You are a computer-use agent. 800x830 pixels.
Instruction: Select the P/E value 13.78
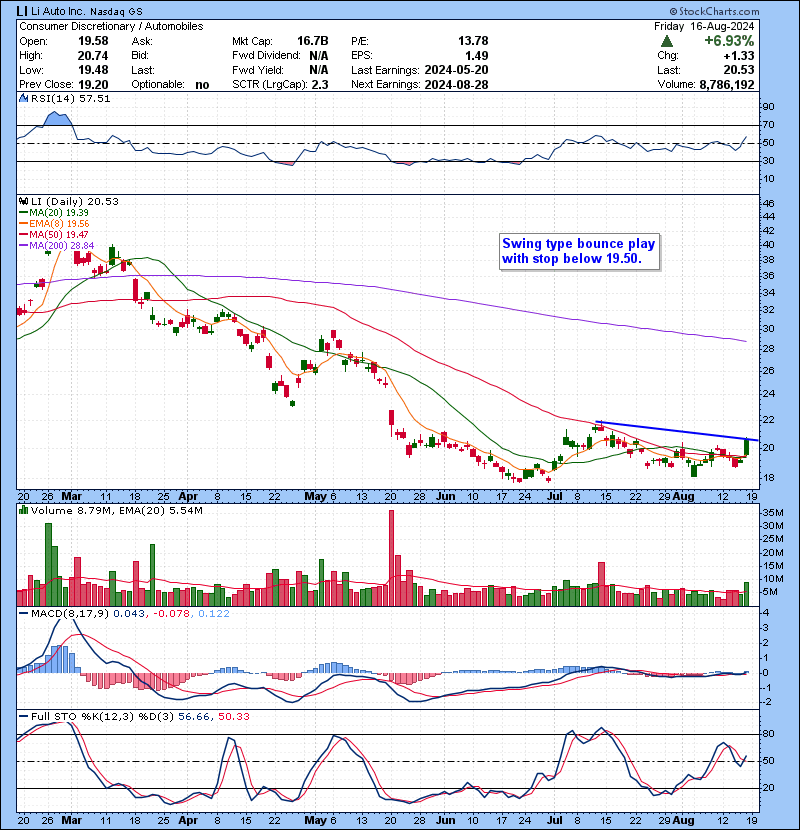(473, 41)
